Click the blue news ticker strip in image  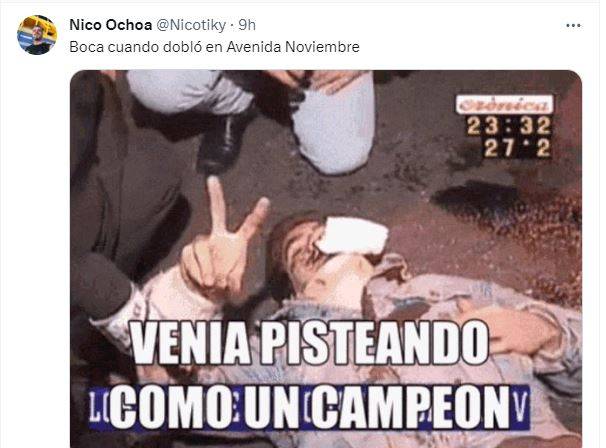(310, 408)
